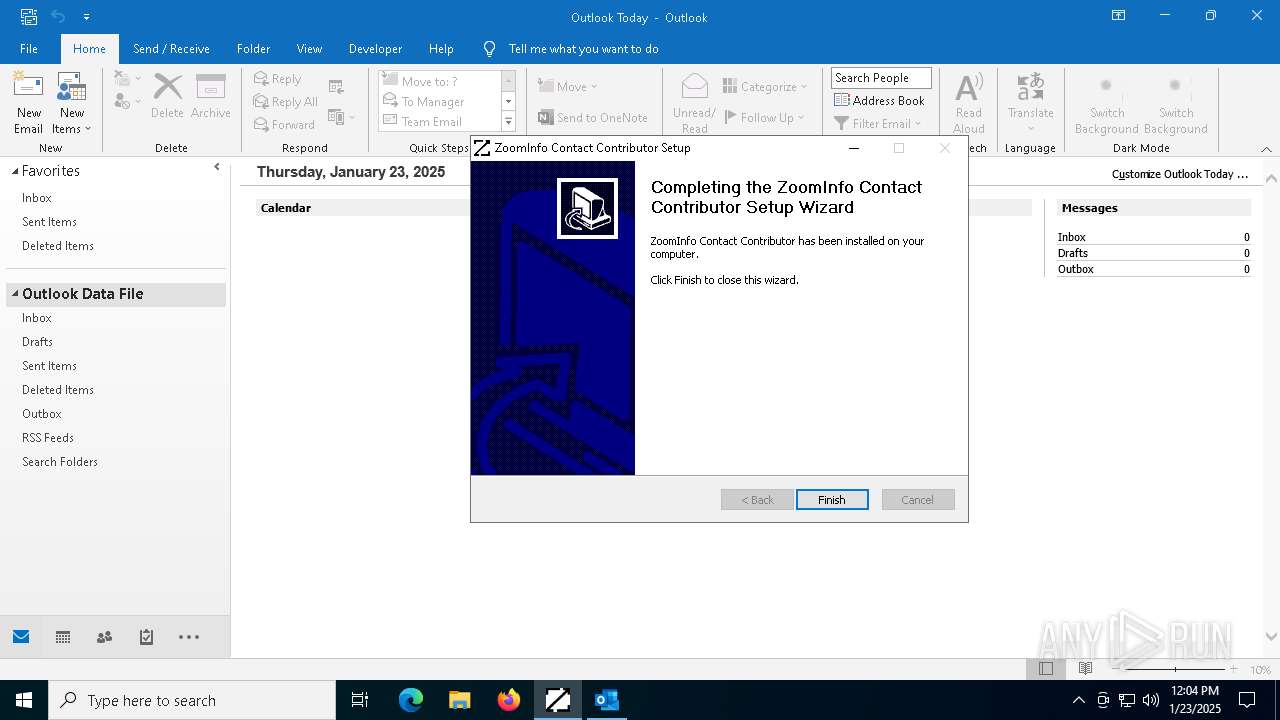
Task: Open Drafts under Messages
Action: point(1072,253)
